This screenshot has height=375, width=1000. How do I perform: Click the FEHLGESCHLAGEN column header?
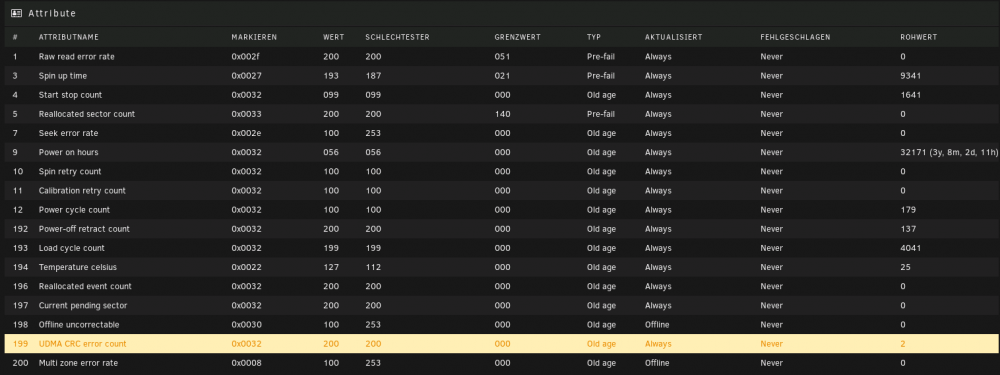pyautogui.click(x=795, y=38)
